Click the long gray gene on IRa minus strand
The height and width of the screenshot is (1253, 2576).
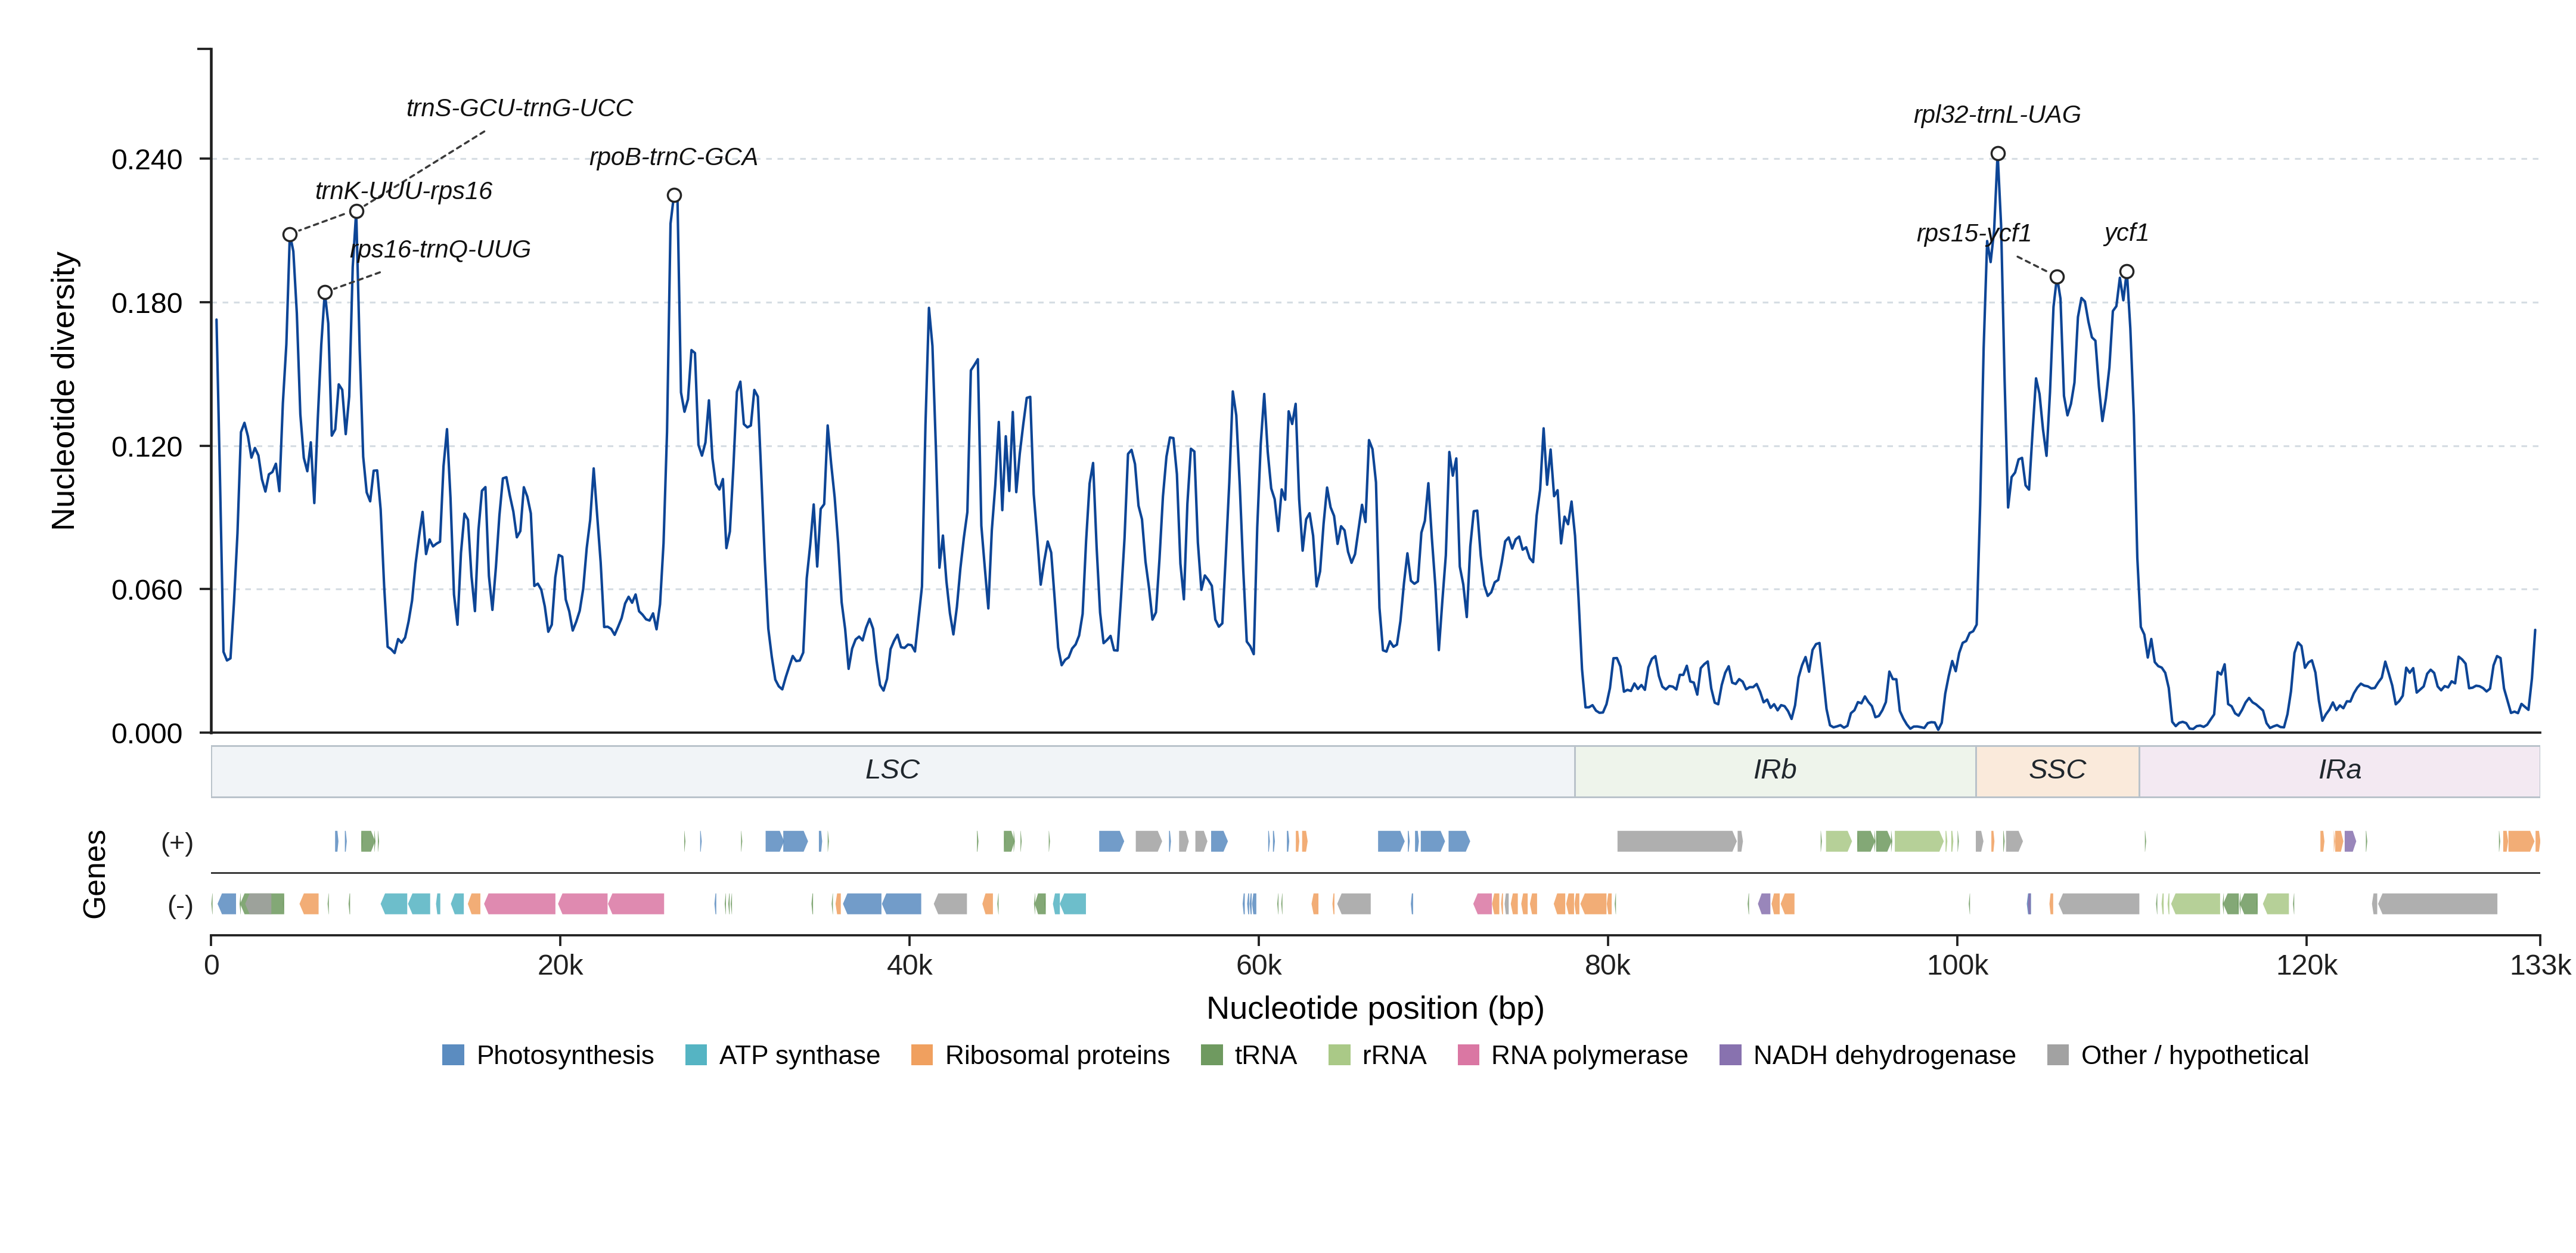click(2438, 904)
